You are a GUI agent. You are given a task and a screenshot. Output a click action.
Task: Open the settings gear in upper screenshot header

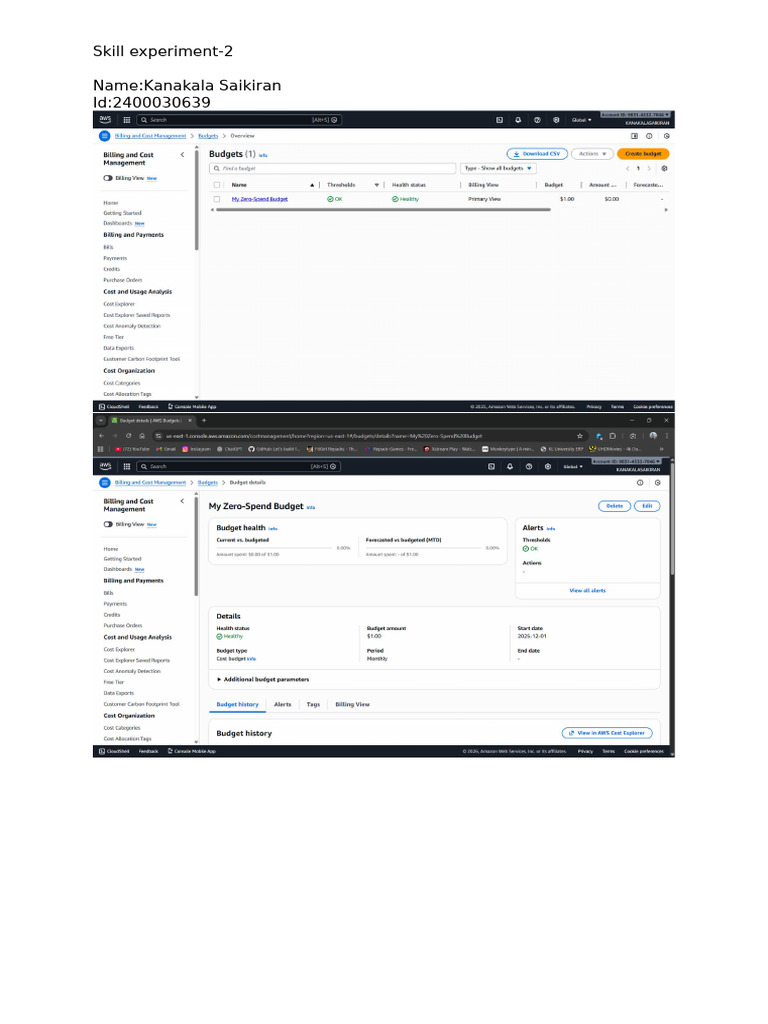click(x=556, y=120)
